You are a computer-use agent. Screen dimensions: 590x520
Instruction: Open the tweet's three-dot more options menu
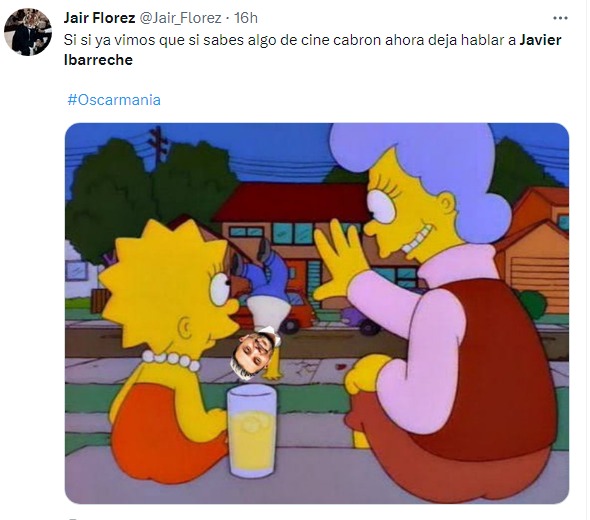coord(560,18)
